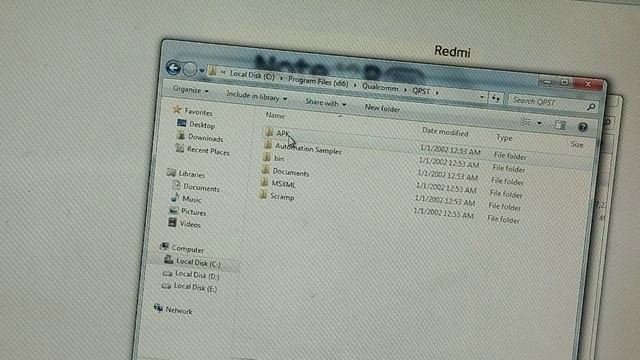Select Computer in navigation pane

click(x=182, y=248)
